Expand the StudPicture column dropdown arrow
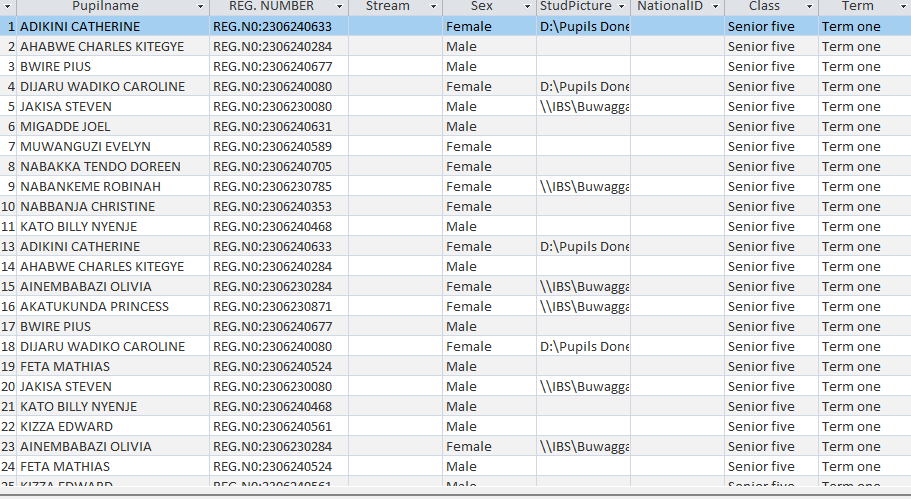Viewport: 911px width, 499px height. 621,7
